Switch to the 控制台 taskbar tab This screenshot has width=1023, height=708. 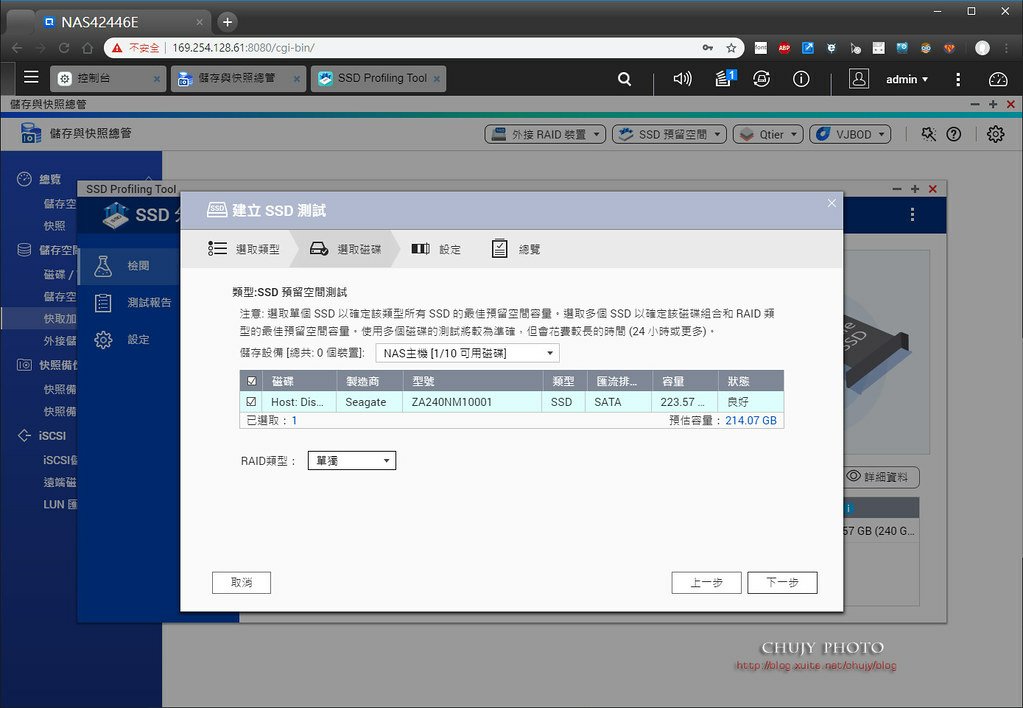pos(108,78)
